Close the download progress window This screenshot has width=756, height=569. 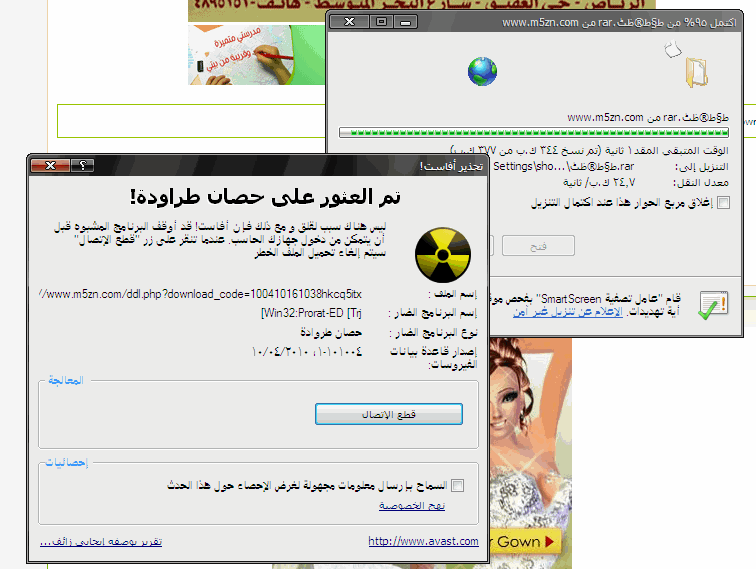pyautogui.click(x=350, y=22)
